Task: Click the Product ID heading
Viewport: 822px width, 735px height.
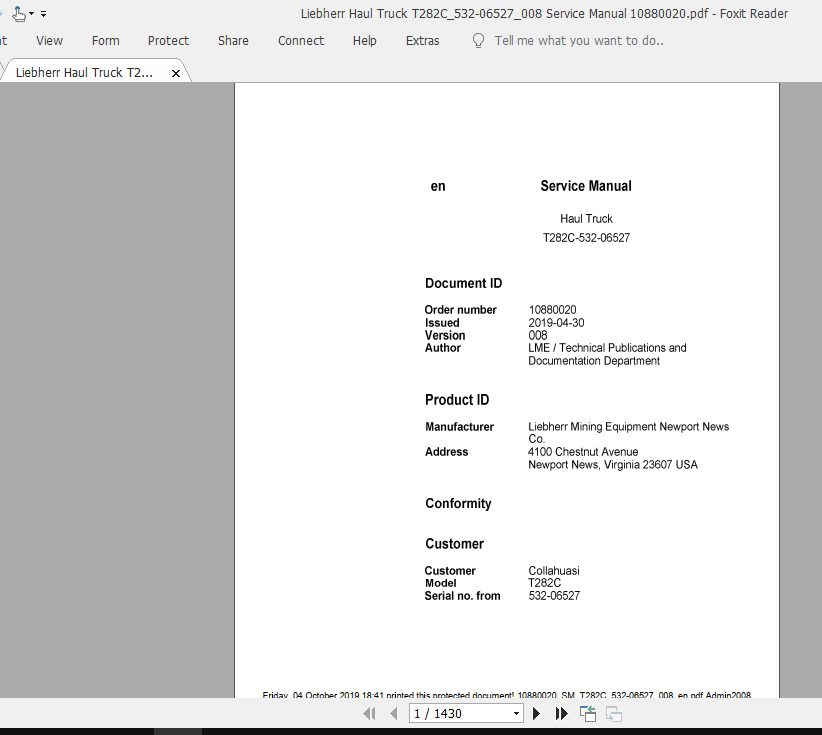Action: pyautogui.click(x=457, y=399)
